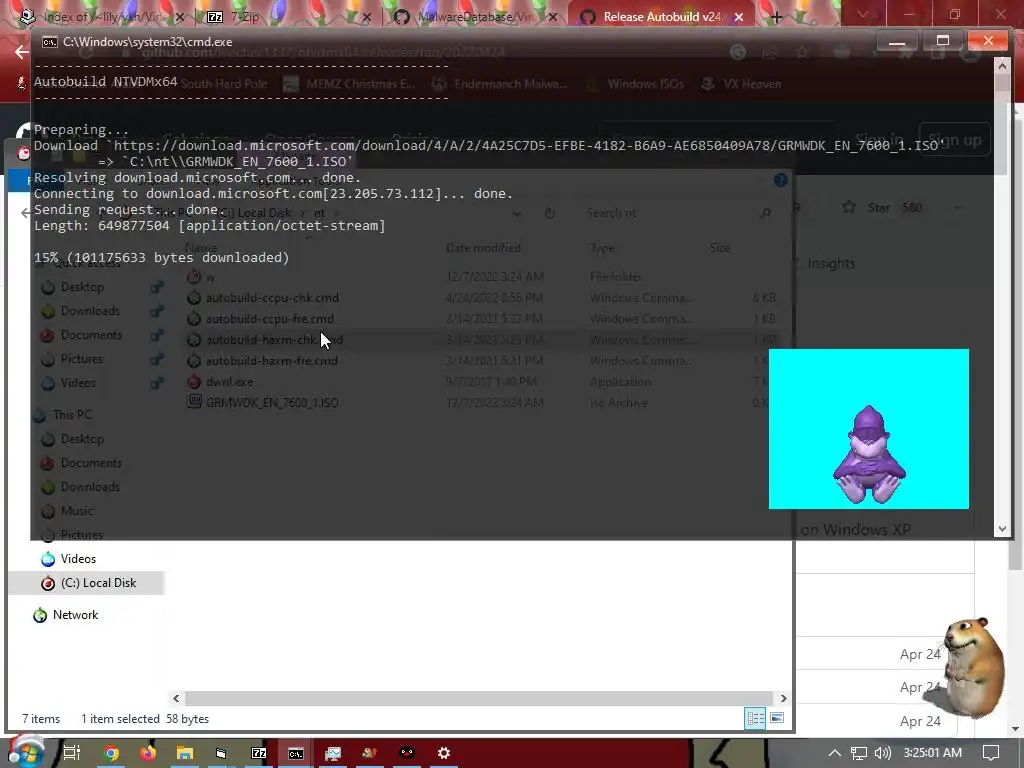The height and width of the screenshot is (768, 1024).
Task: Launch Firefox from the taskbar
Action: point(148,753)
